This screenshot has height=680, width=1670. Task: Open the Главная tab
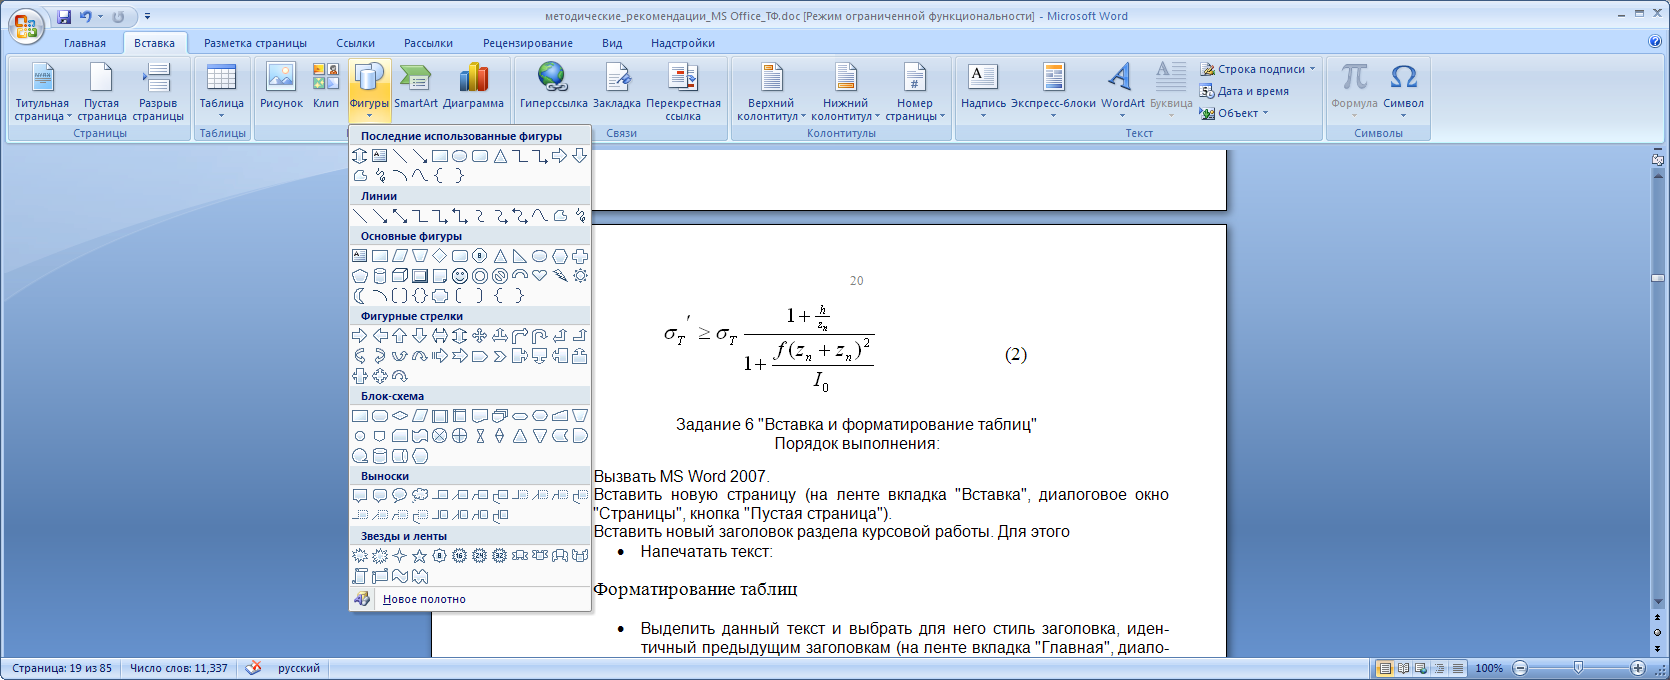[x=85, y=43]
